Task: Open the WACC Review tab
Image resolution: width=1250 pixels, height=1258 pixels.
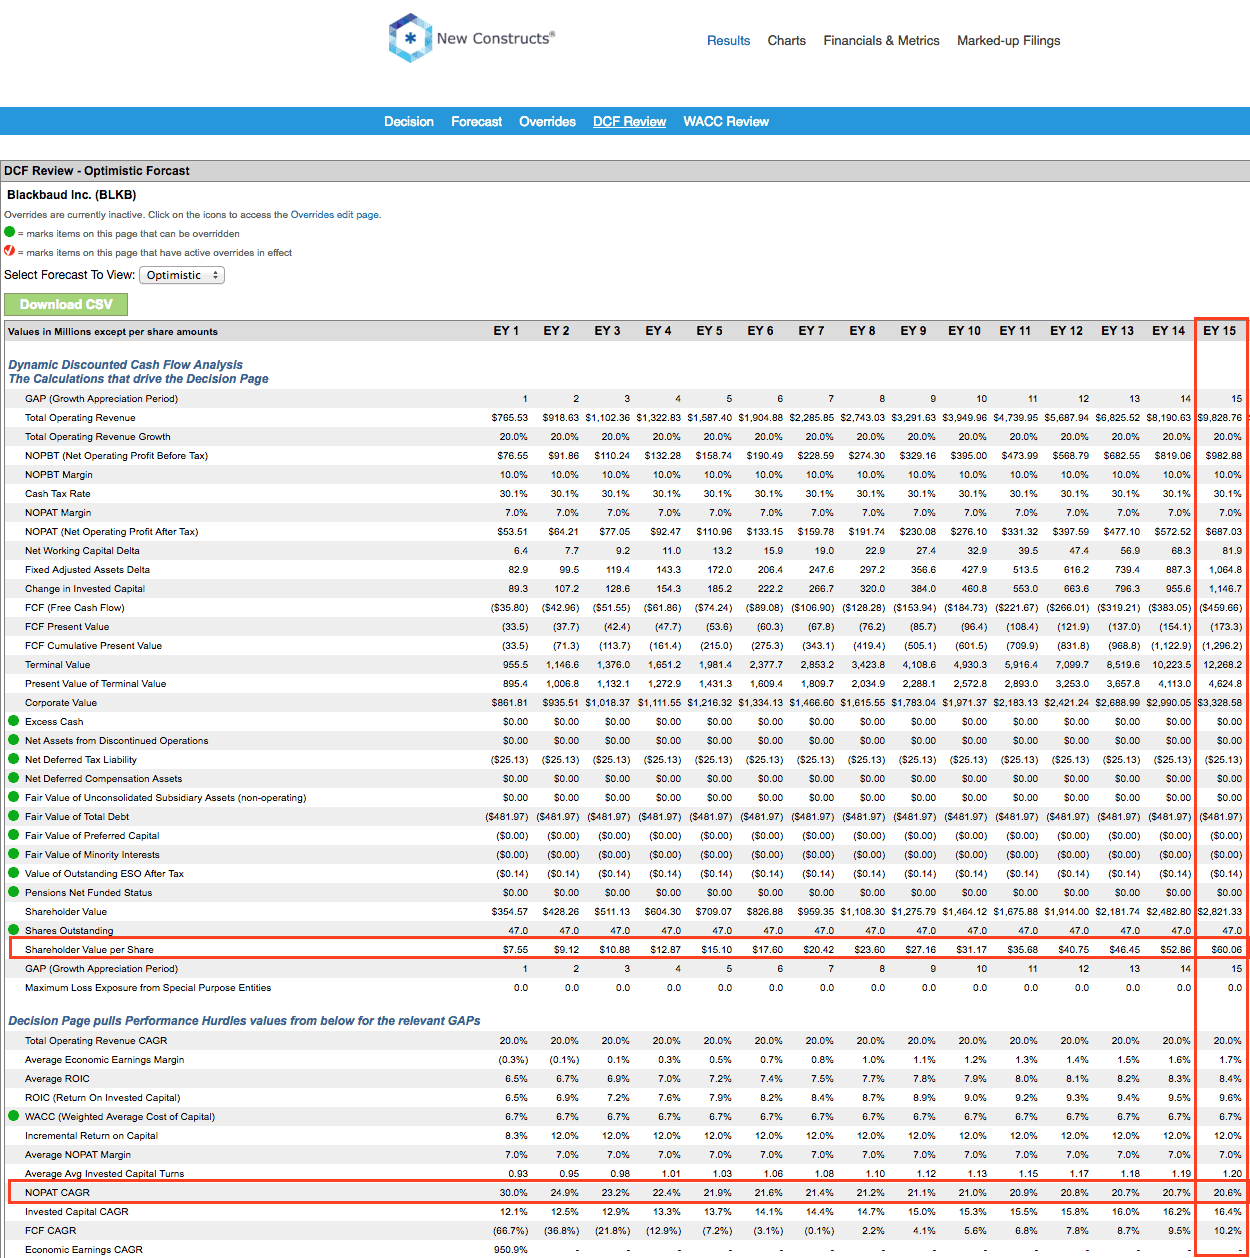Action: coord(726,122)
